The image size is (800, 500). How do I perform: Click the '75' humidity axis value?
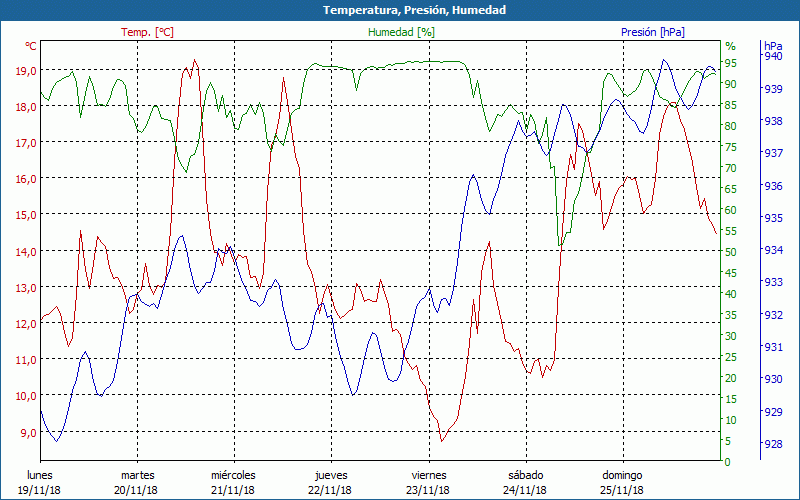tap(731, 147)
